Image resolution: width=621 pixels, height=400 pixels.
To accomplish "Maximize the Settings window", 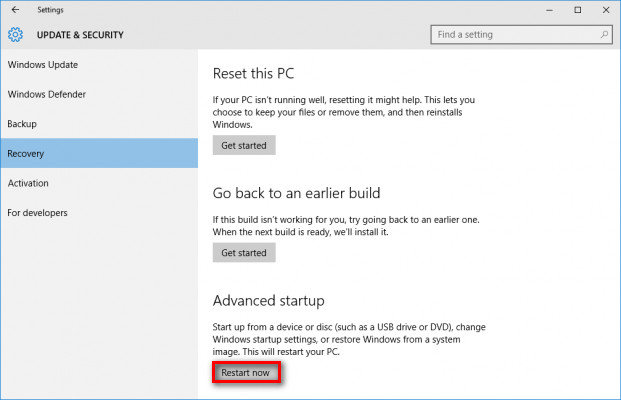I will pyautogui.click(x=578, y=10).
